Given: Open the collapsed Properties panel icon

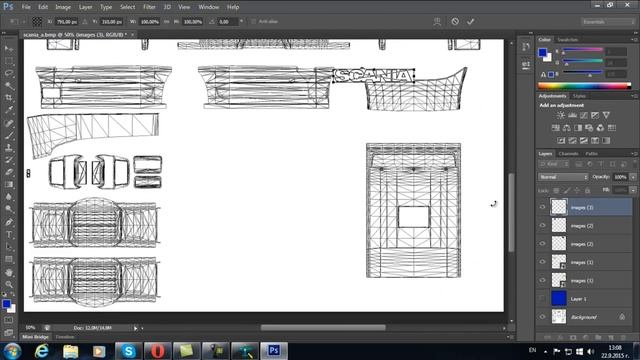Looking at the screenshot, I should pos(526,64).
